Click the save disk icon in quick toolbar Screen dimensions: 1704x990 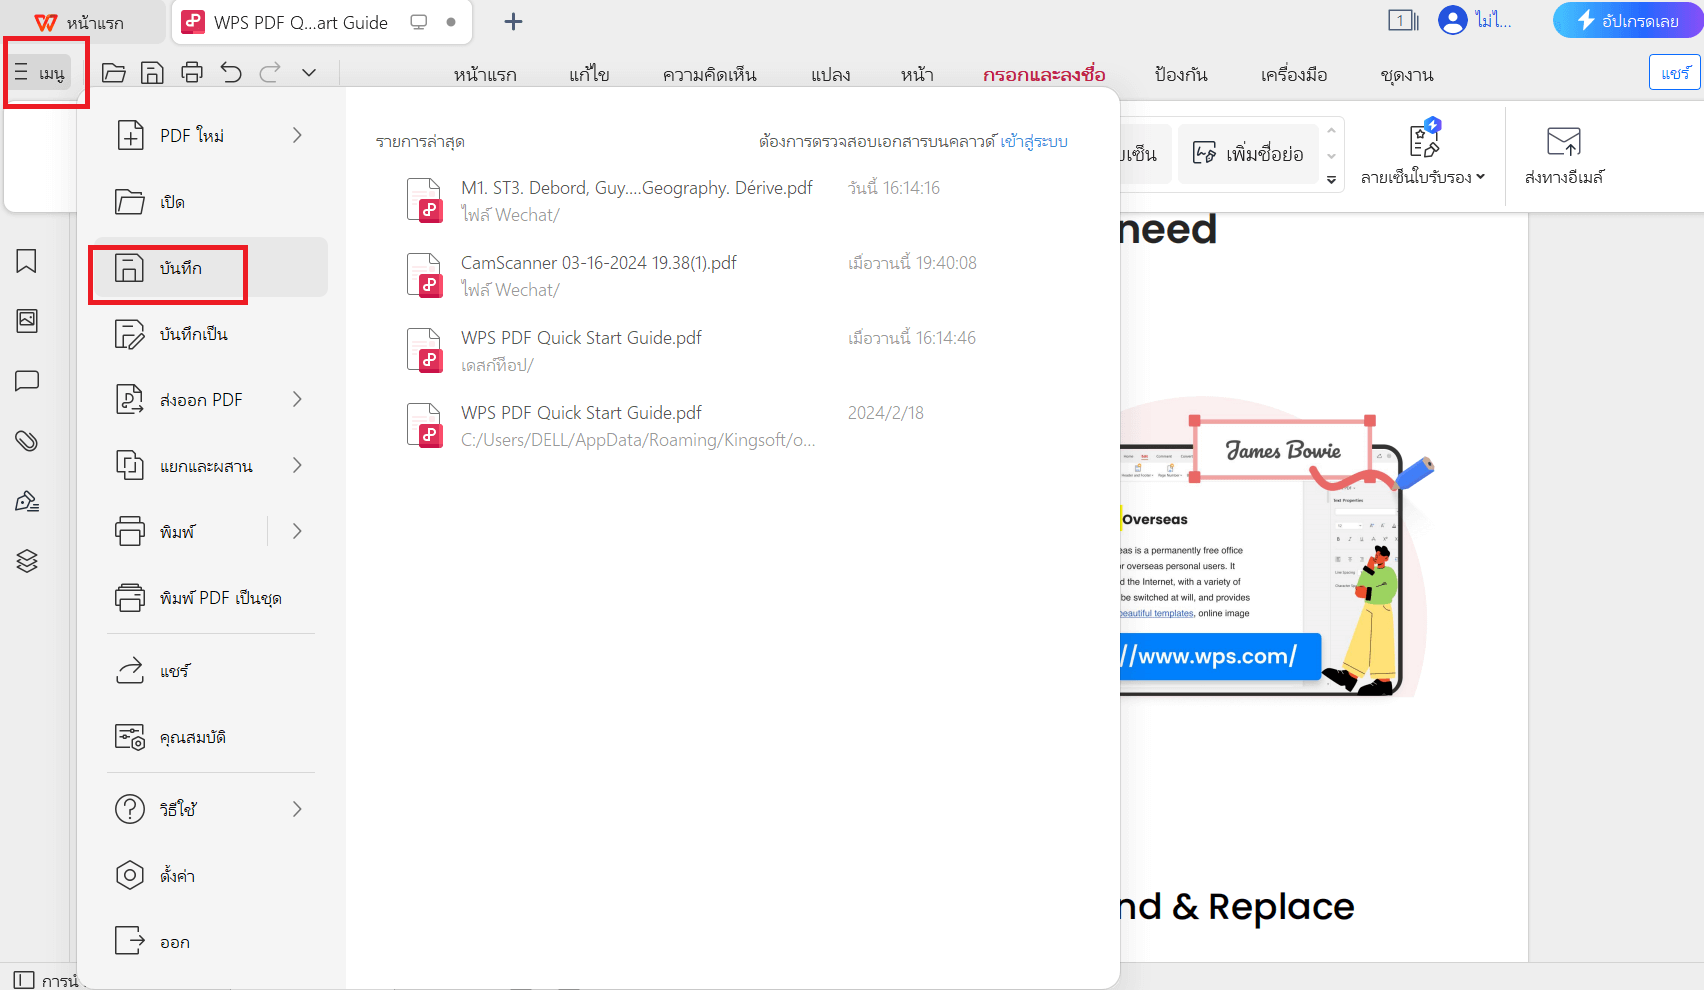click(x=152, y=73)
